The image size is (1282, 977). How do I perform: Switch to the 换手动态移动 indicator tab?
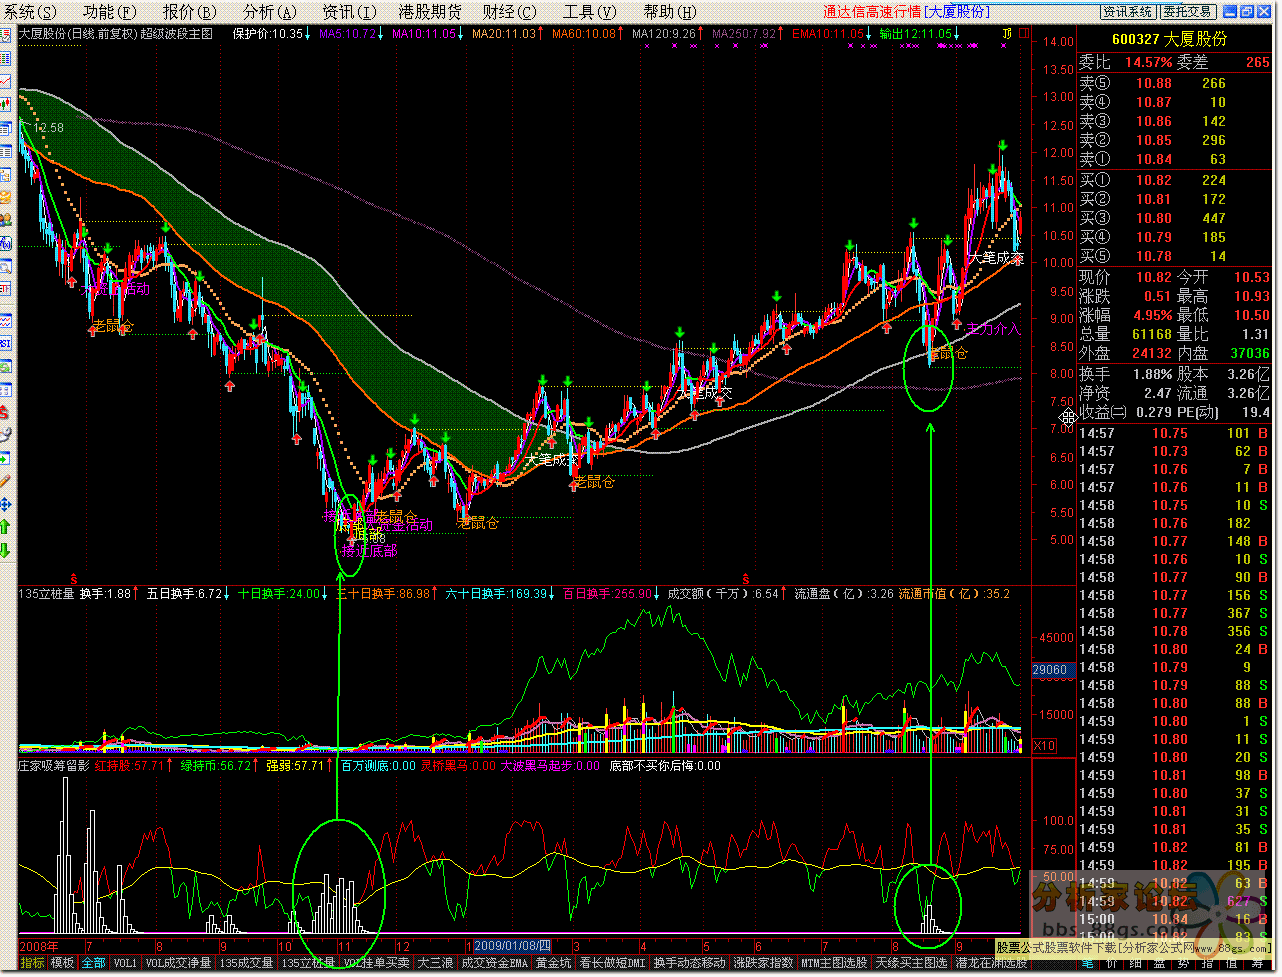tap(689, 963)
